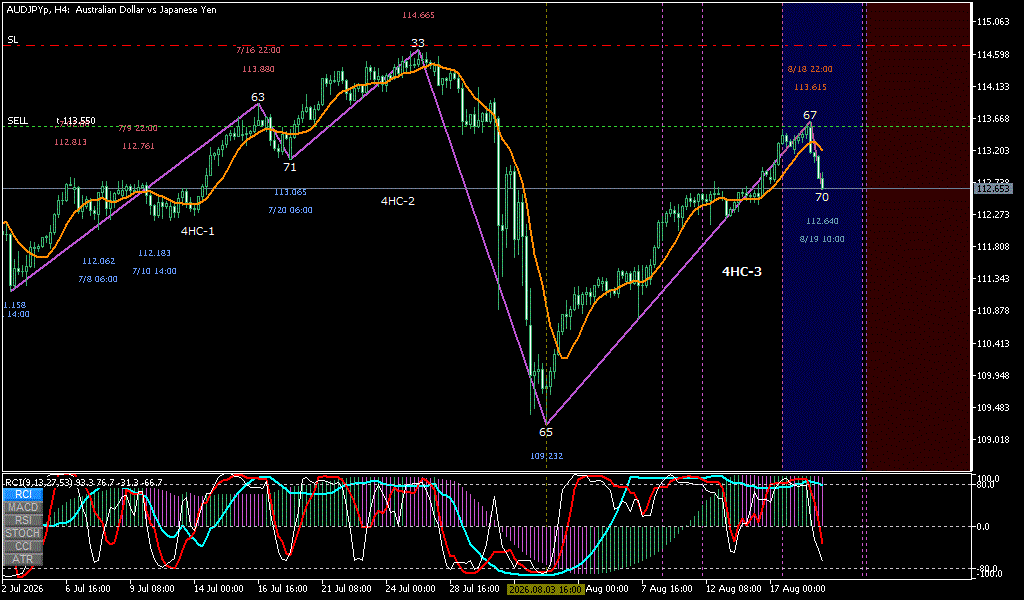
Task: Click 114.133 on the price scale
Action: (x=993, y=87)
